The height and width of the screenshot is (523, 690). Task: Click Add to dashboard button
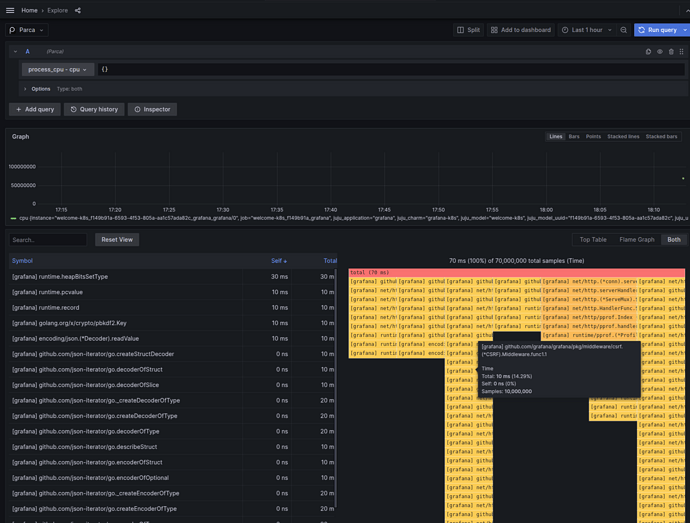(x=521, y=30)
